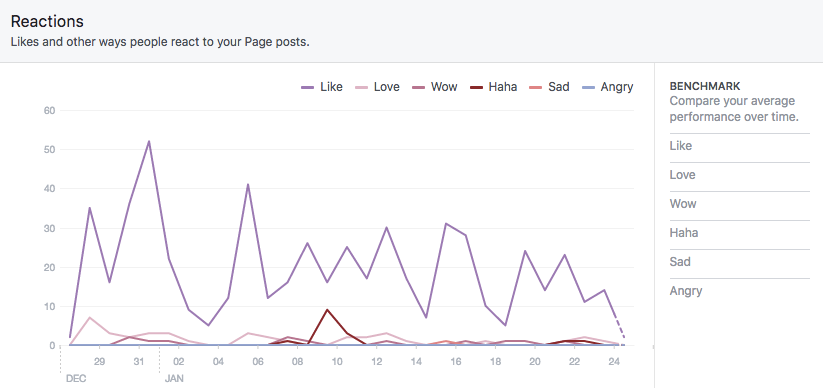Image resolution: width=823 pixels, height=388 pixels.
Task: Select the Wow benchmark option
Action: [x=740, y=204]
